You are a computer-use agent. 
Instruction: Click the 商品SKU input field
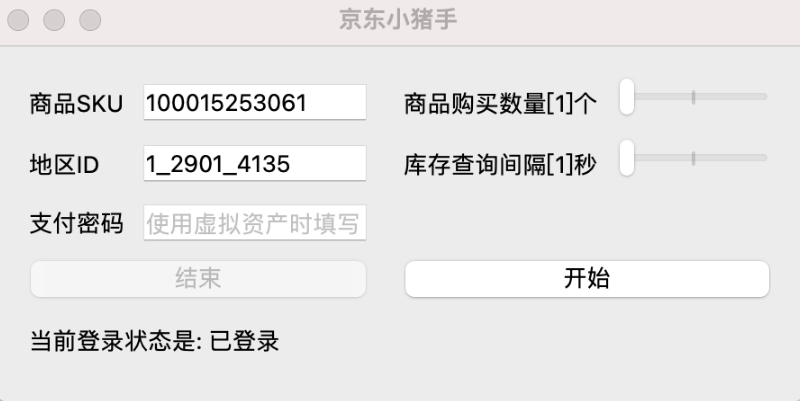click(255, 103)
